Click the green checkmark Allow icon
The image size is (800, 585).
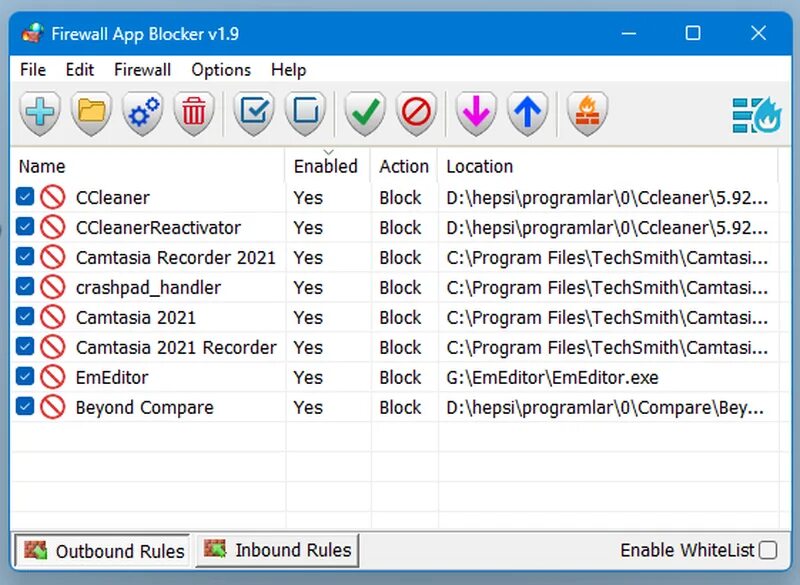pos(365,113)
